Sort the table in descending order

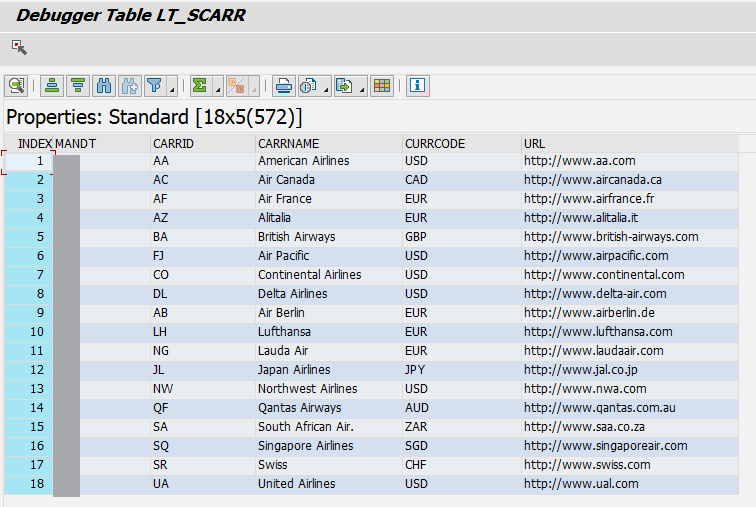tap(78, 86)
